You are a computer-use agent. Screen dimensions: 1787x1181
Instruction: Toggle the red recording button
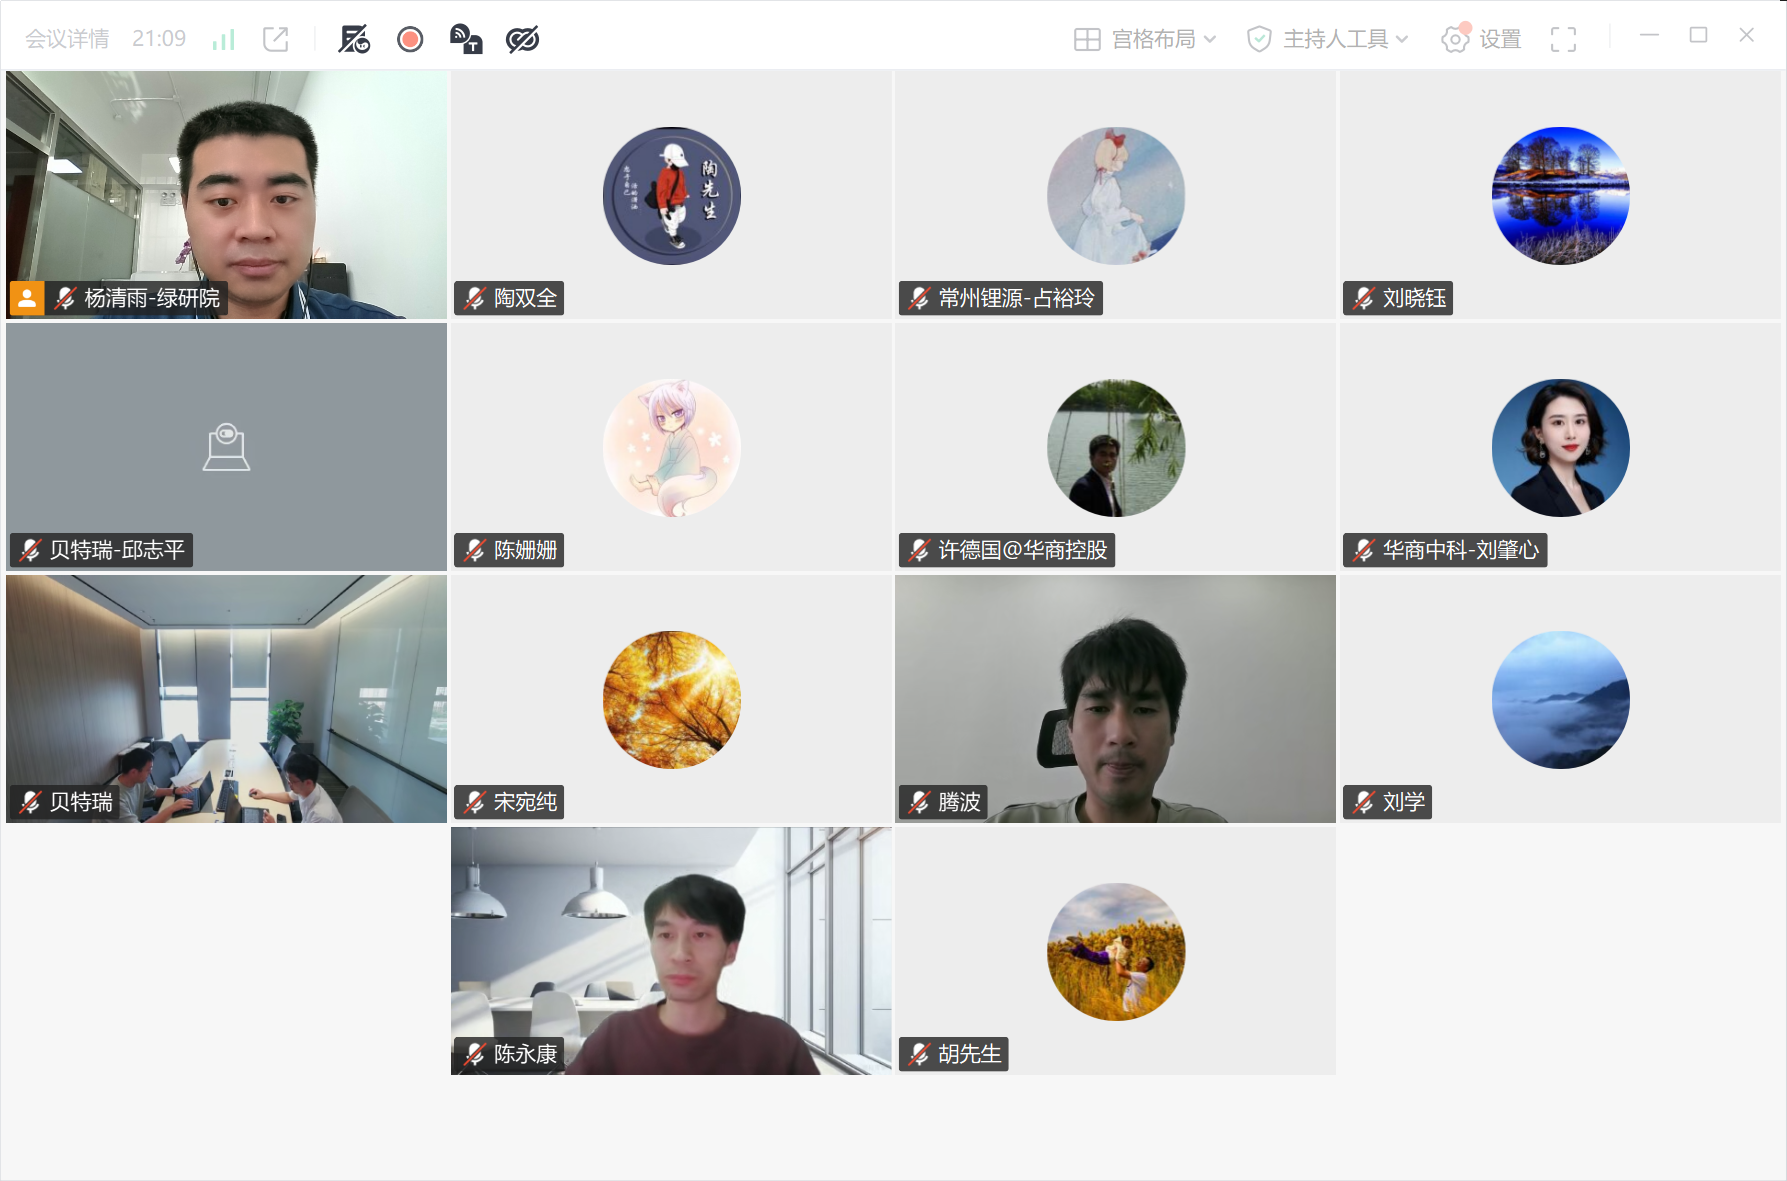[x=410, y=39]
